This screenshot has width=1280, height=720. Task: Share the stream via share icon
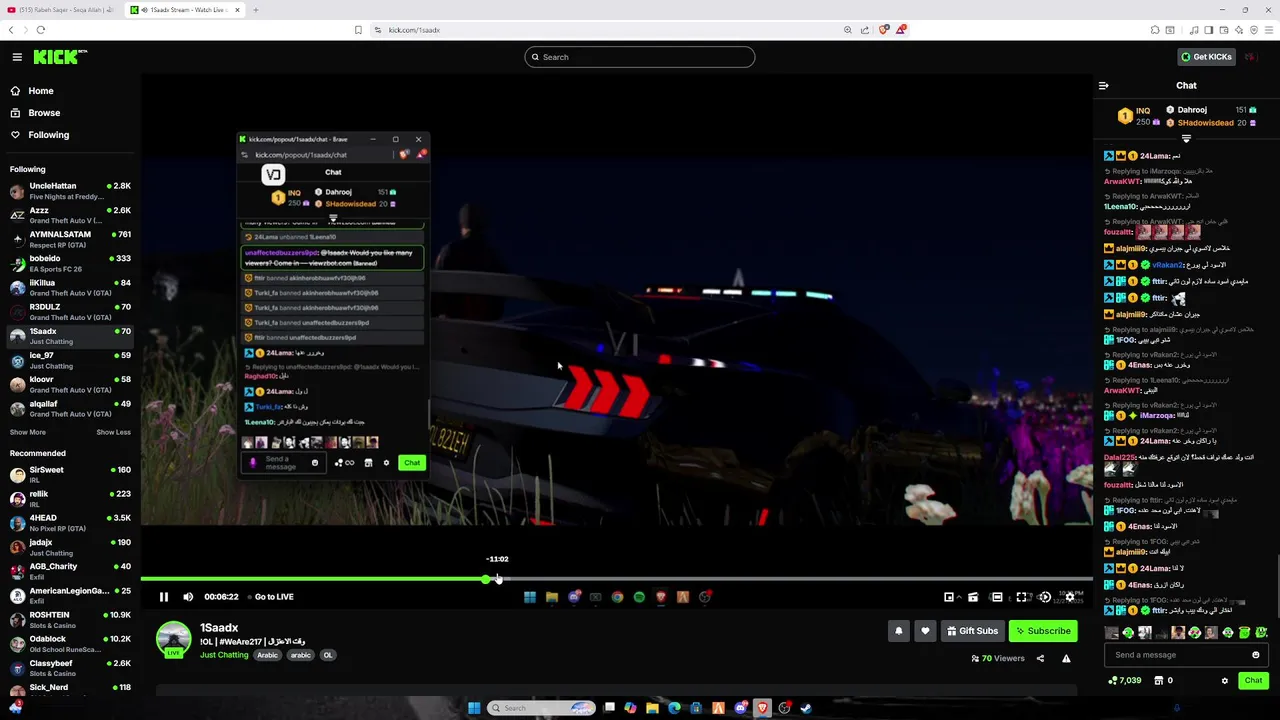click(1040, 658)
